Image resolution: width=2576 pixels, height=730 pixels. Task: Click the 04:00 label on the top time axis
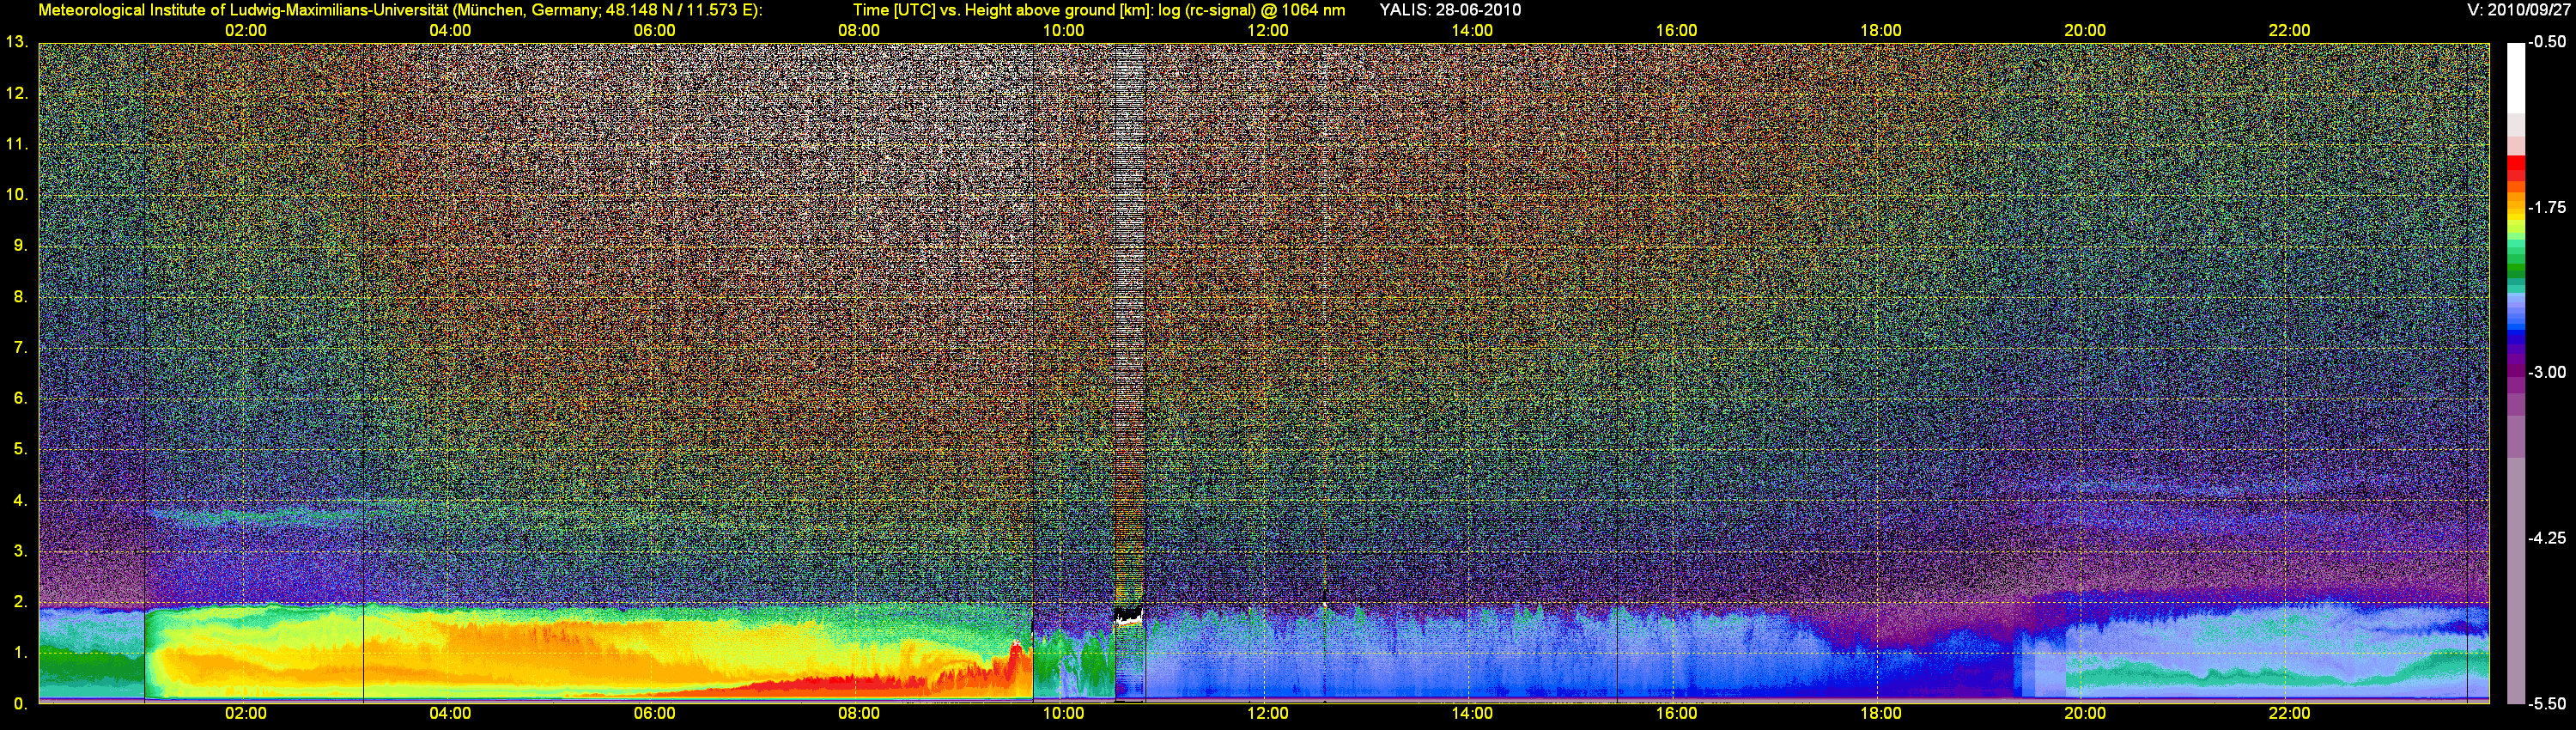coord(450,30)
